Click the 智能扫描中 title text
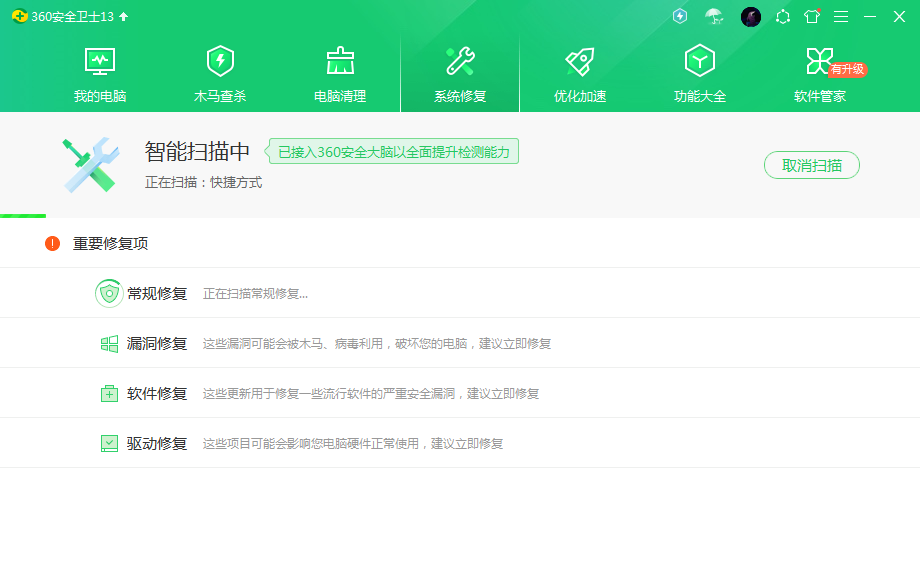 click(197, 151)
